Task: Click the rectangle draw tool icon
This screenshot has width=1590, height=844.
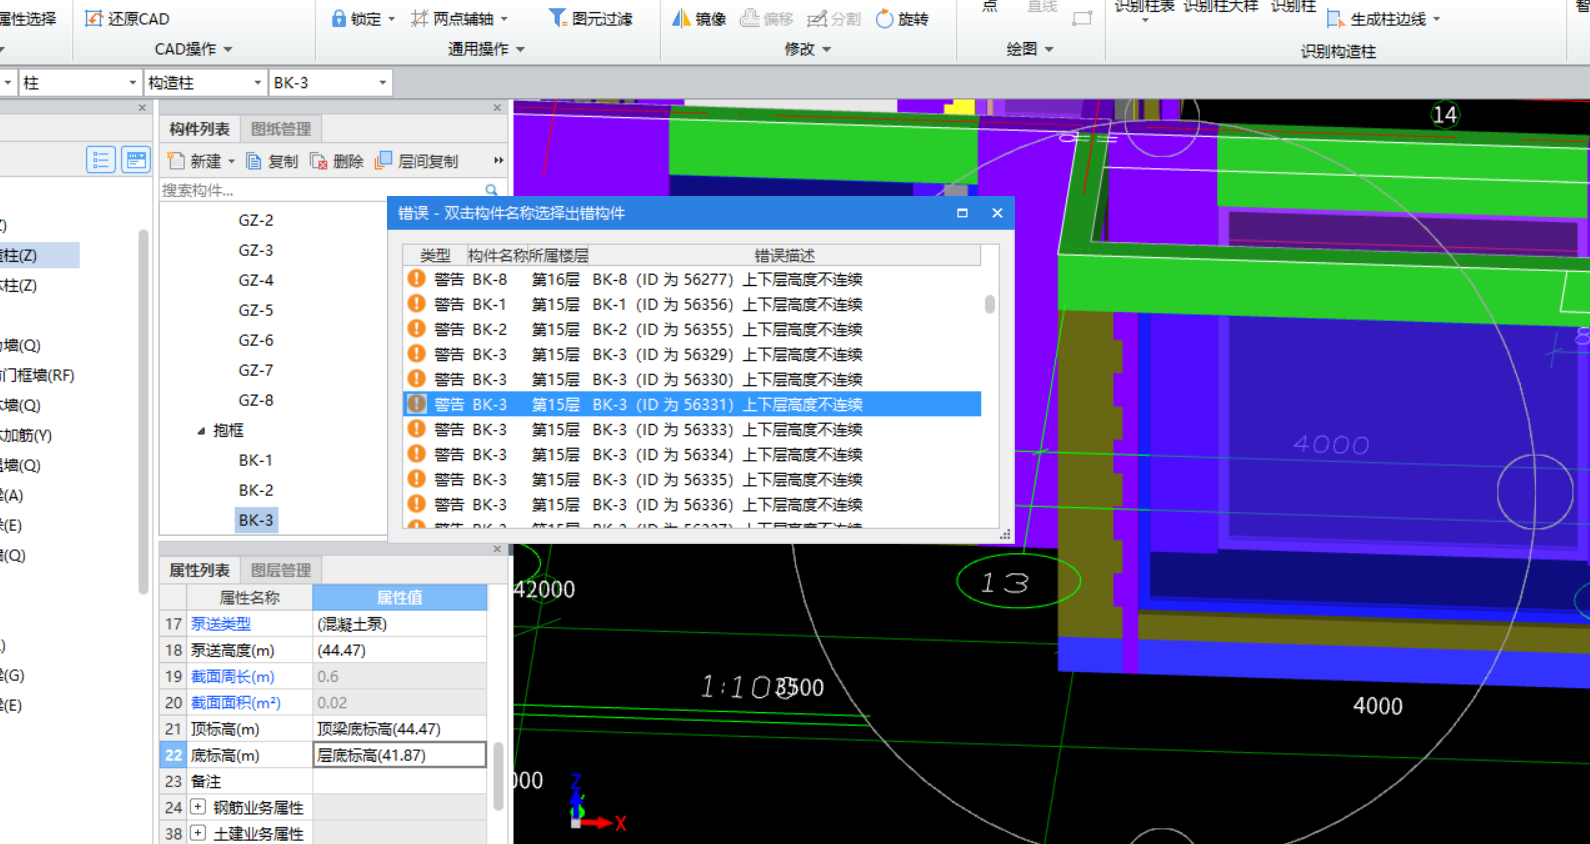Action: pos(1082,17)
